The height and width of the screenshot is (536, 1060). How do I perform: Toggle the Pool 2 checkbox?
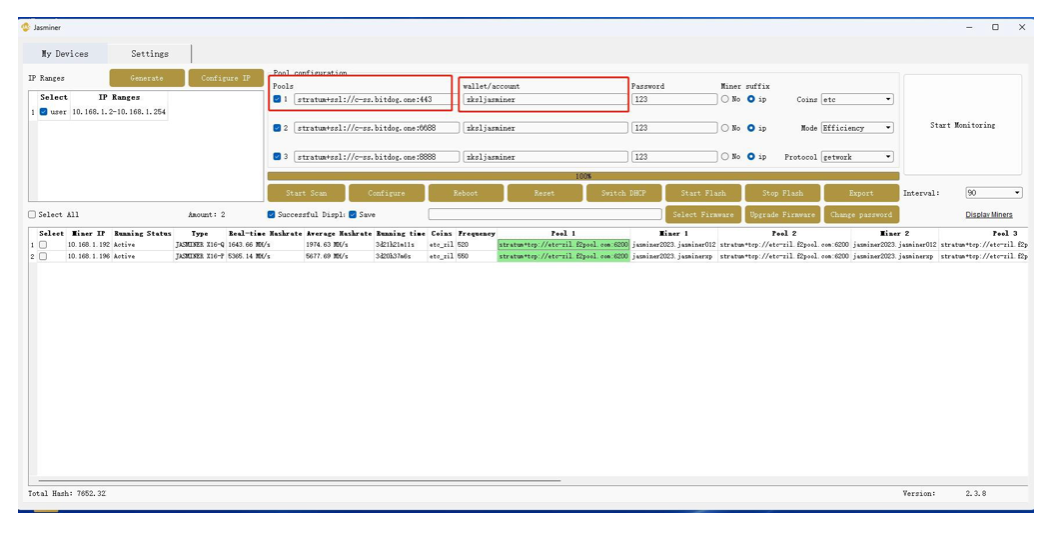point(276,128)
